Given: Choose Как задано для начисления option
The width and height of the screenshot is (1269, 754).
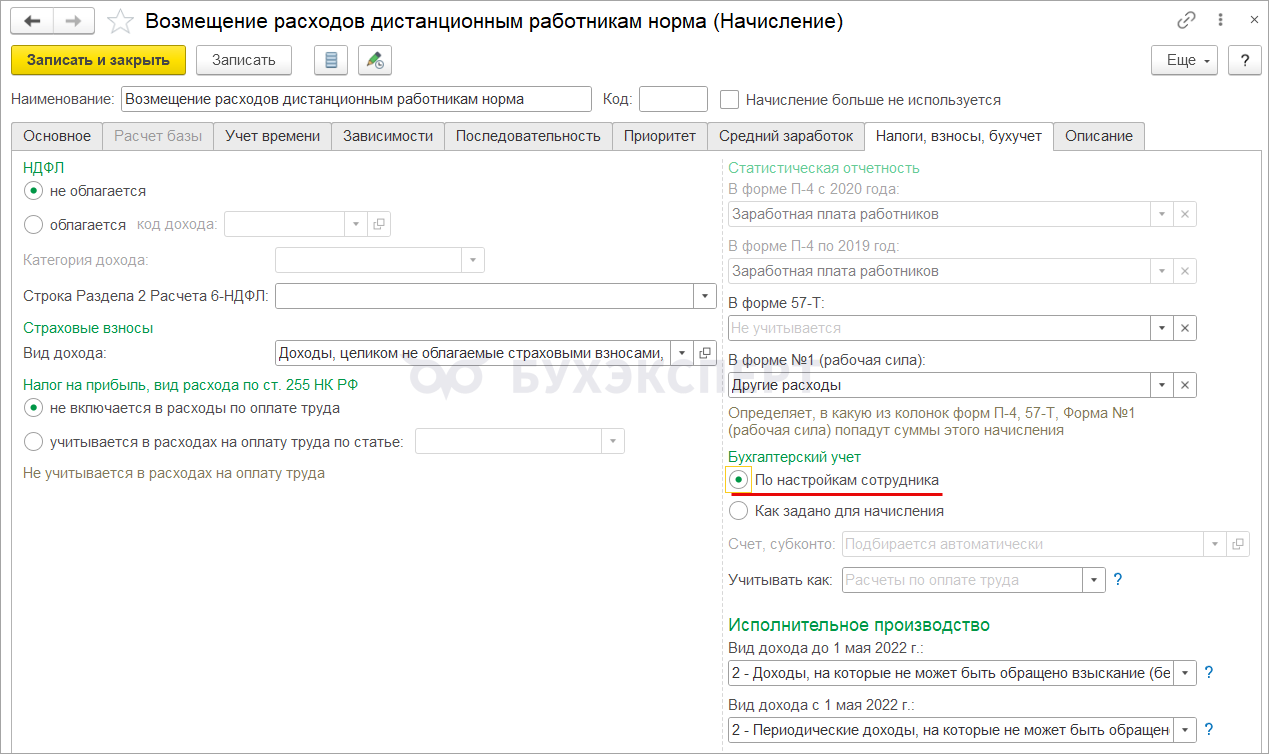Looking at the screenshot, I should pyautogui.click(x=739, y=511).
